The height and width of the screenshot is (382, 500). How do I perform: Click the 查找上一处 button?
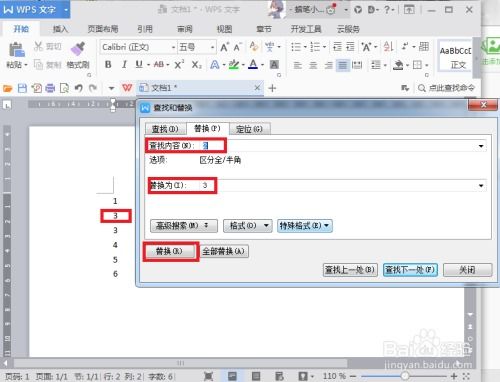(350, 269)
